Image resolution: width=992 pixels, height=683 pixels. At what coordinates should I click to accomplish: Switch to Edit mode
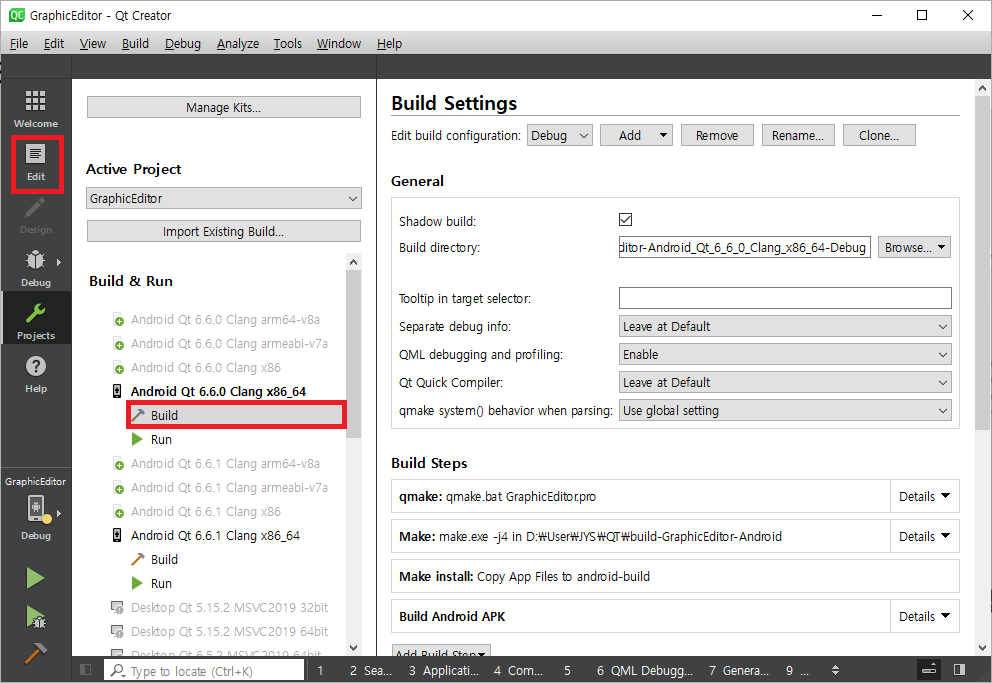[35, 163]
